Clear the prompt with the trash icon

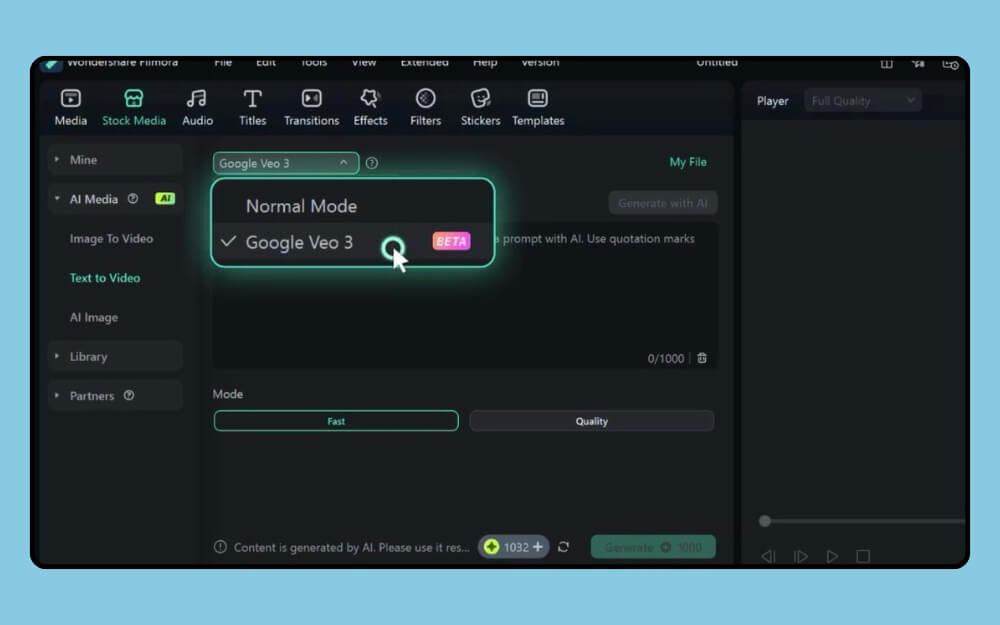pyautogui.click(x=701, y=358)
